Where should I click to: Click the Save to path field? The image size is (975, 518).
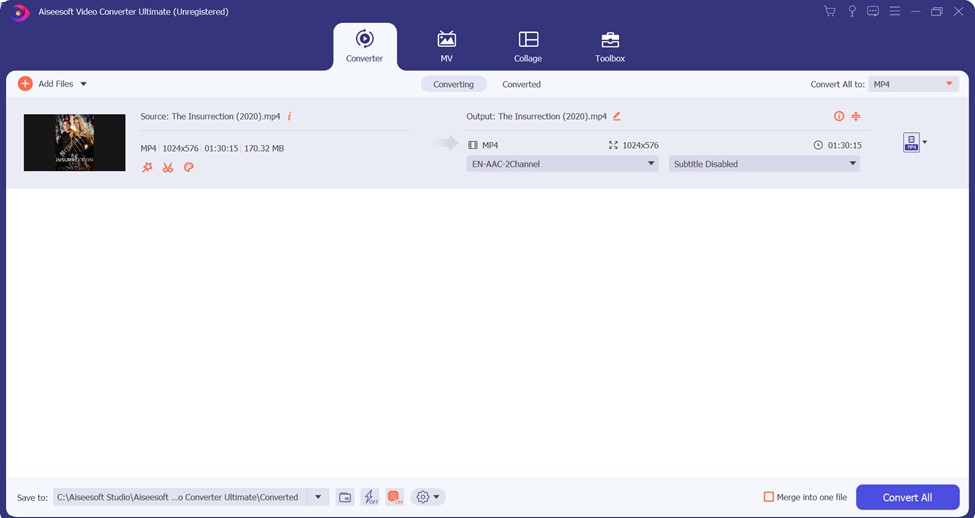point(180,497)
